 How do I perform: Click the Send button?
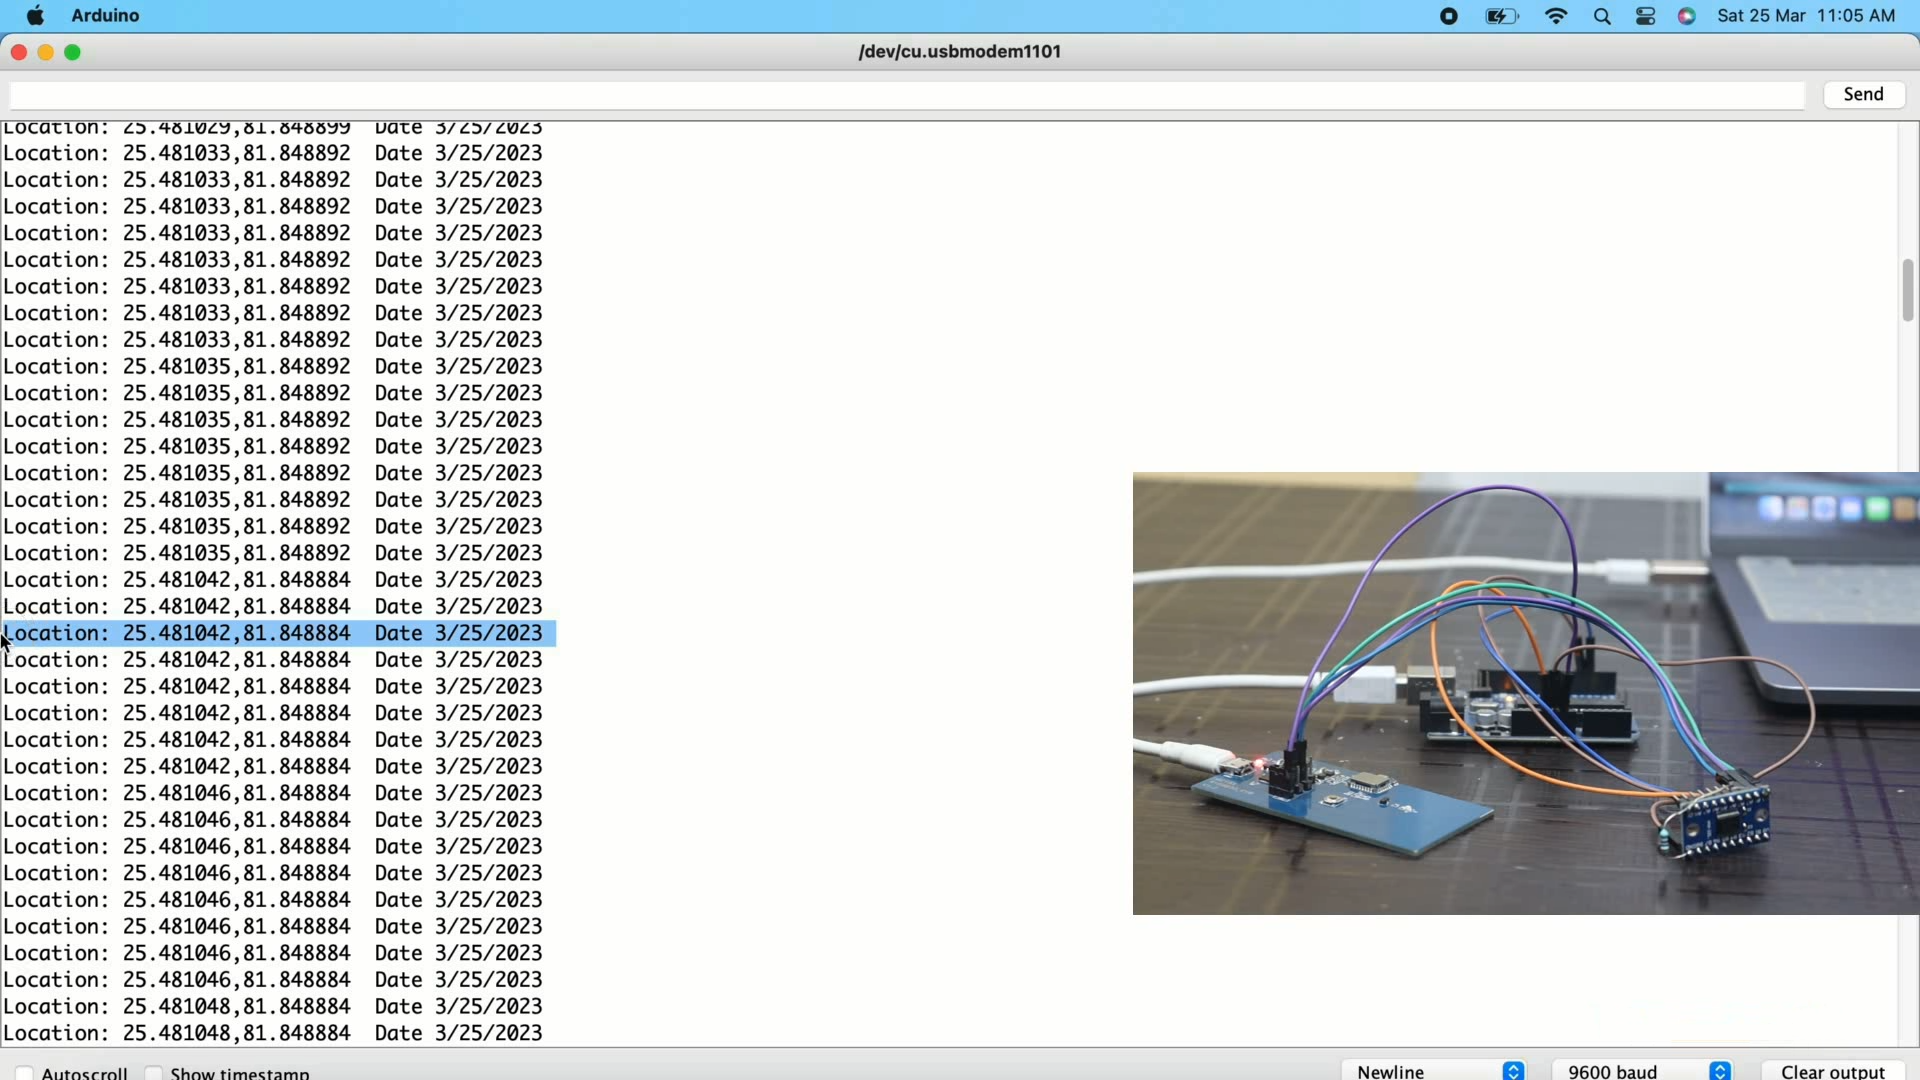point(1864,95)
